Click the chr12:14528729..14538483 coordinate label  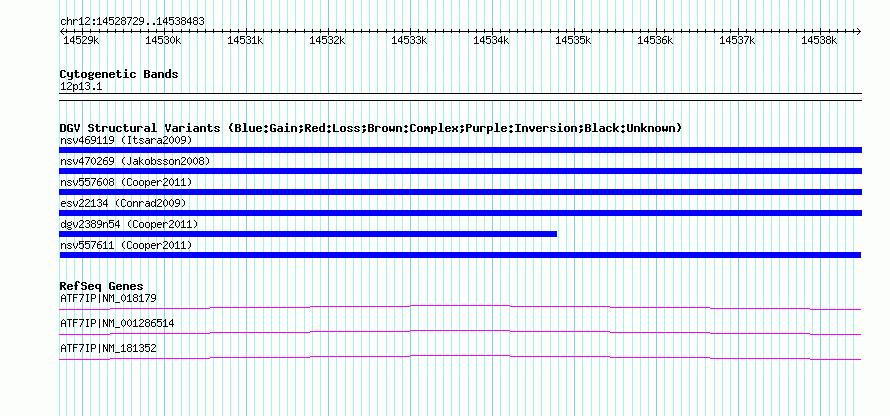click(132, 22)
